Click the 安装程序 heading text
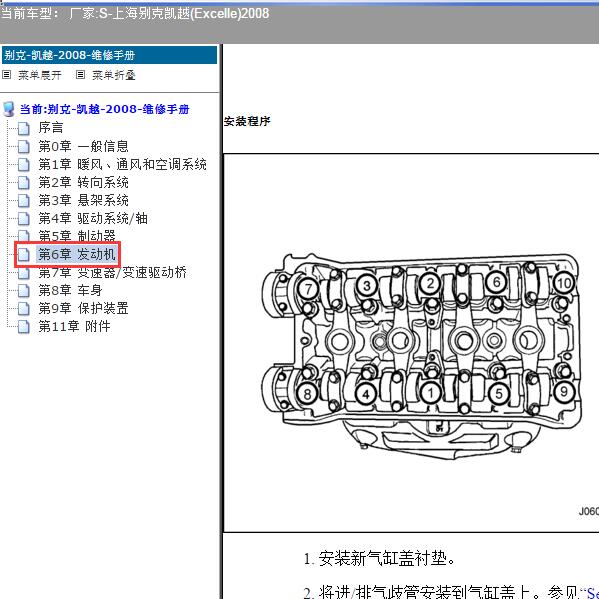The height and width of the screenshot is (599, 599). (x=247, y=121)
